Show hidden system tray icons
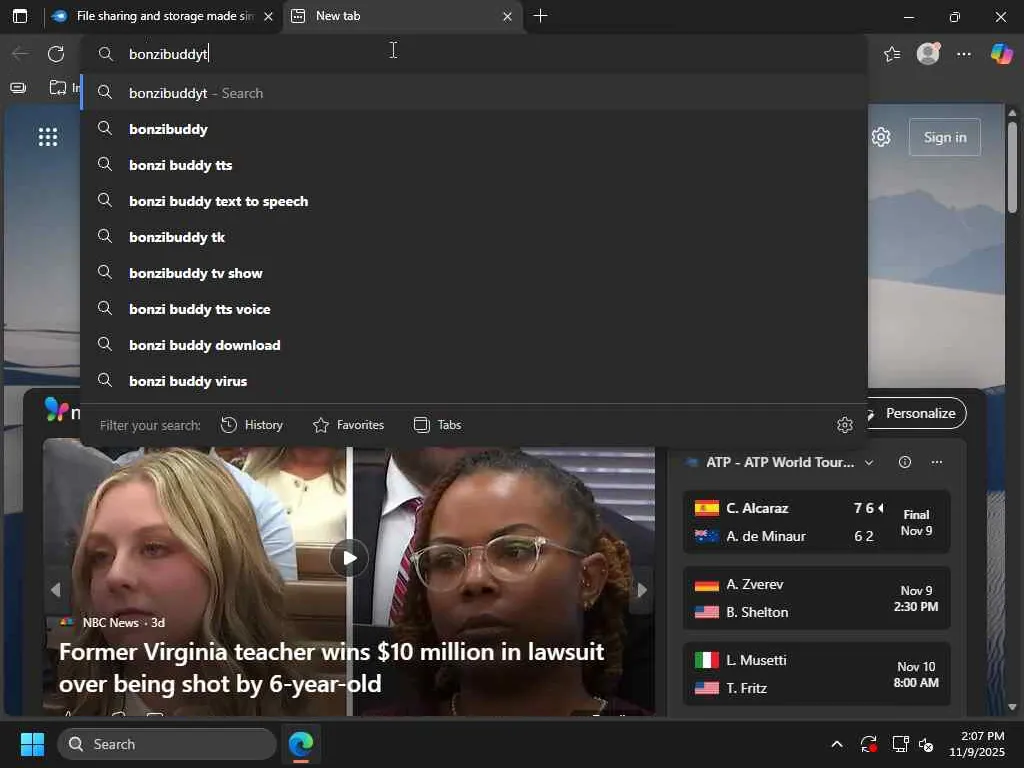 pyautogui.click(x=837, y=744)
